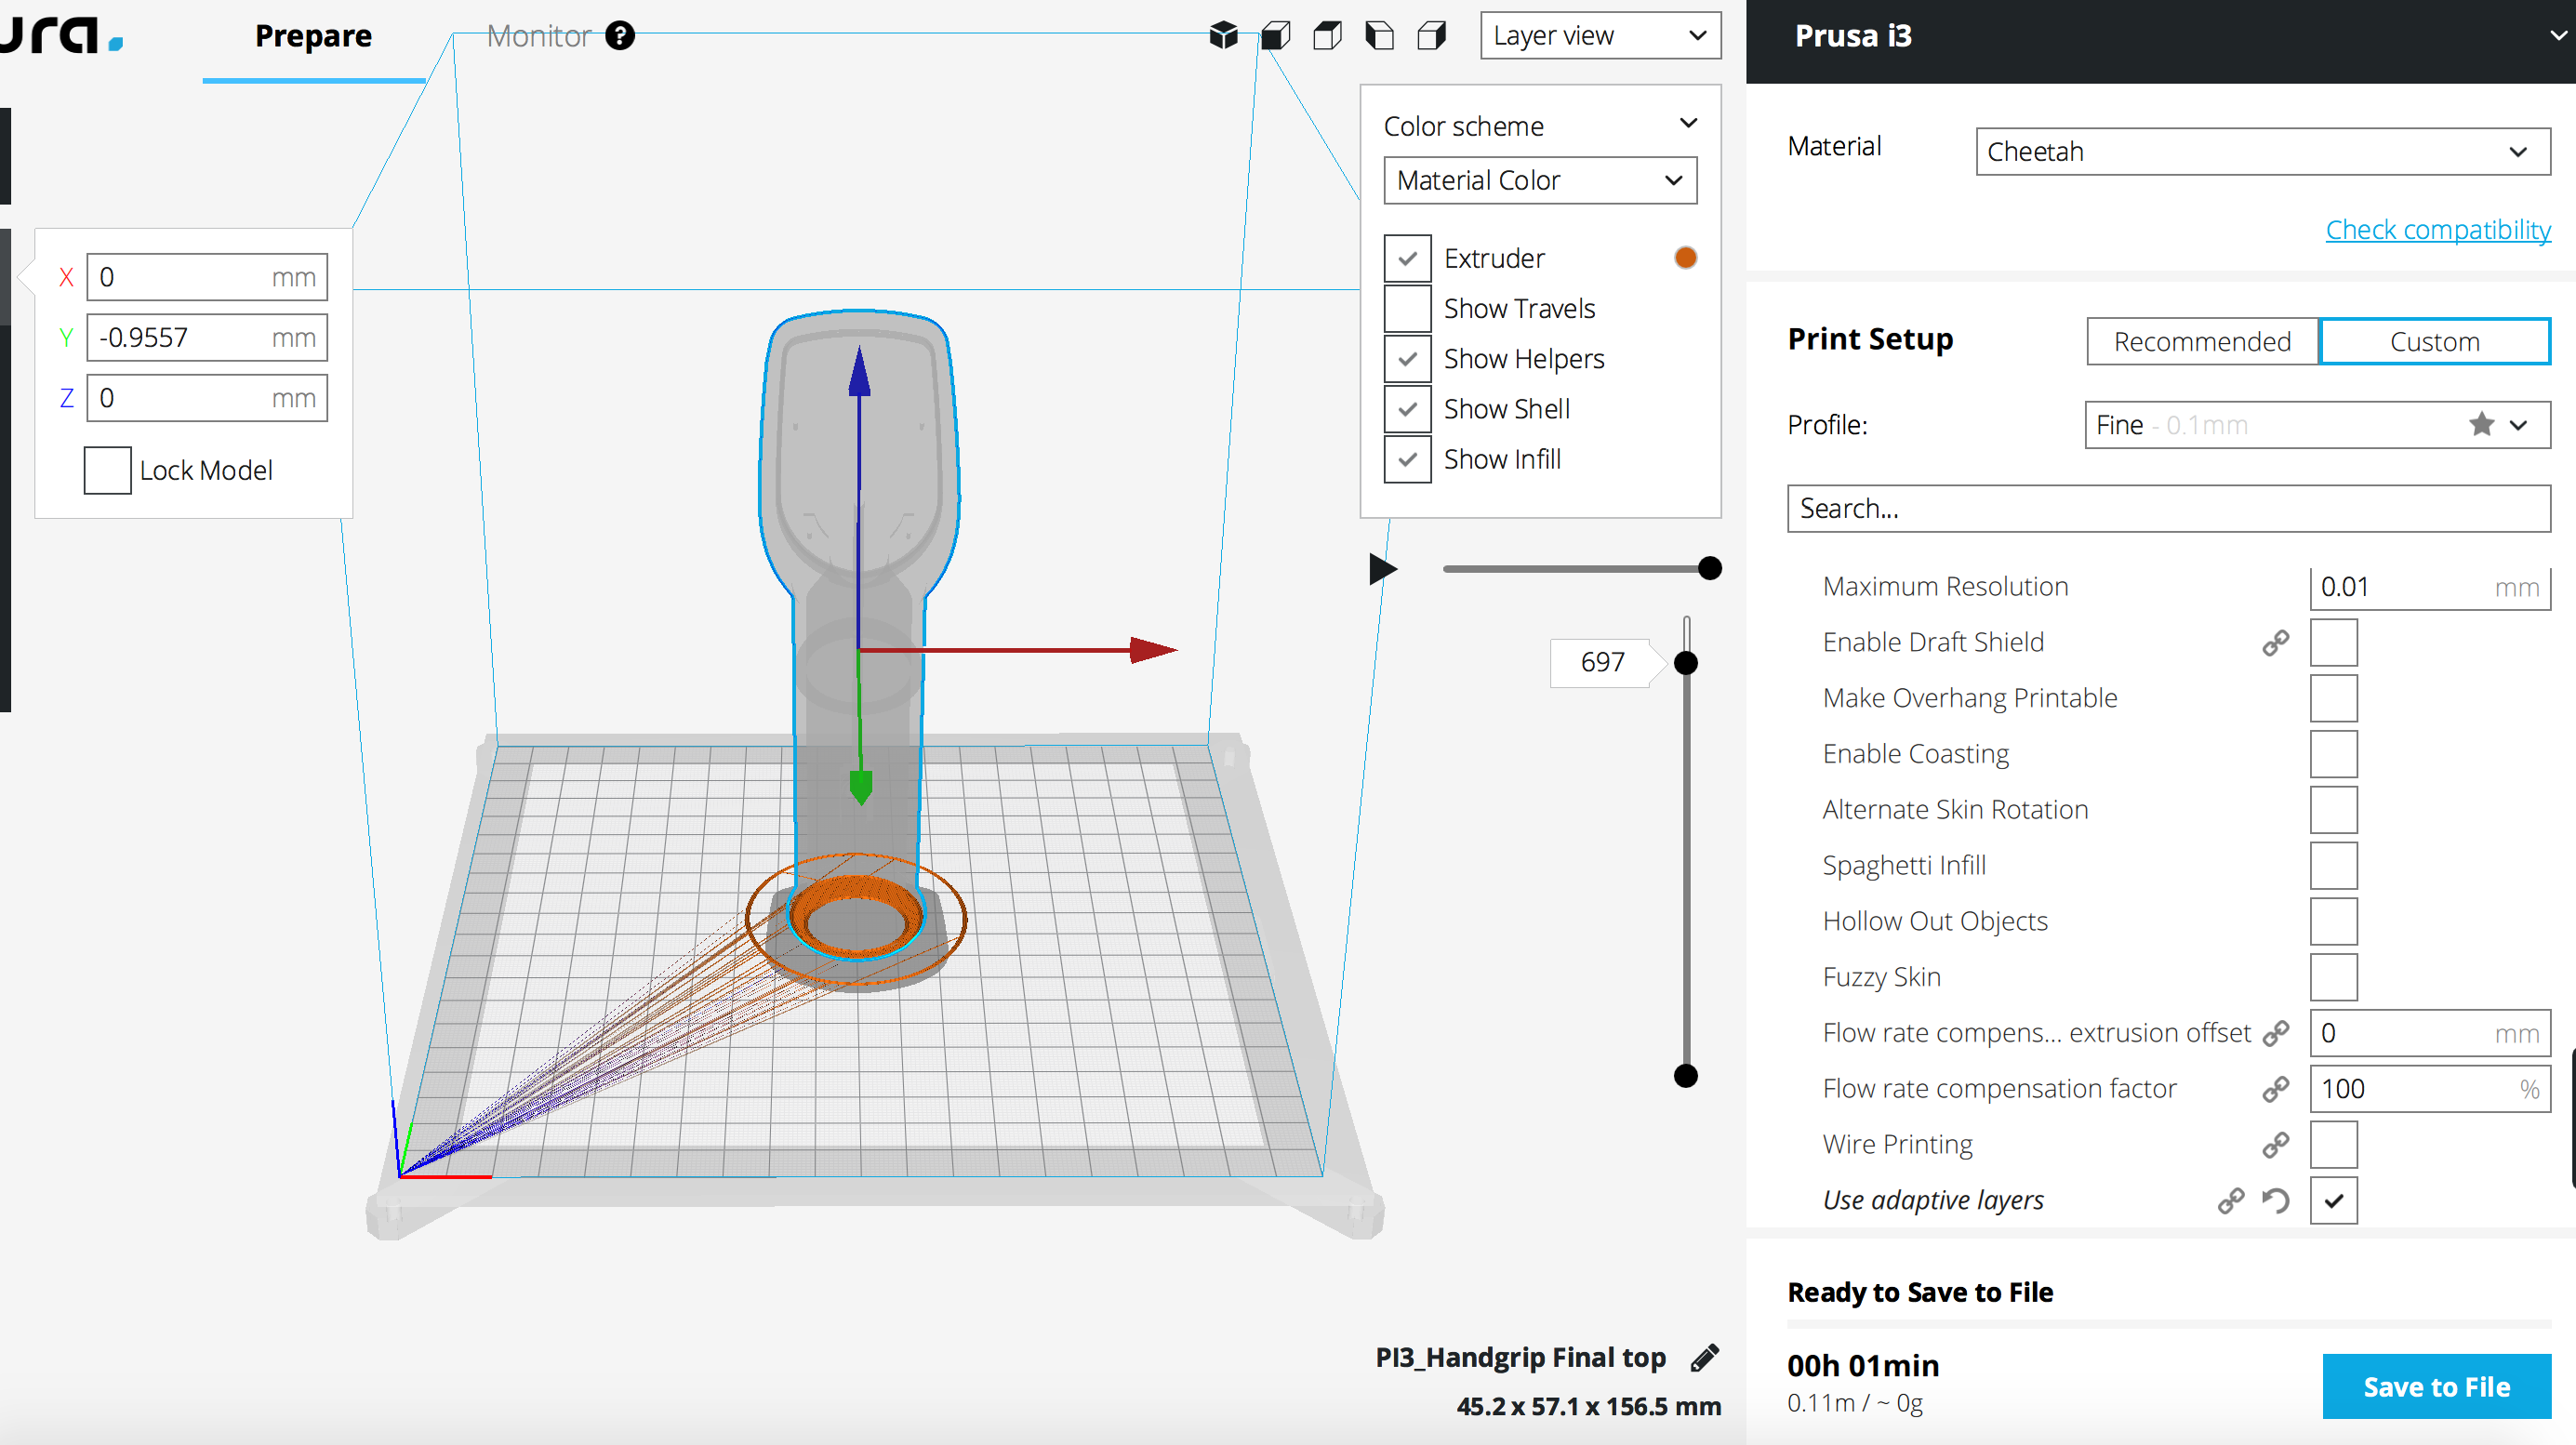Enable Hollow Out Objects checkbox
This screenshot has height=1445, width=2576.
pyautogui.click(x=2333, y=922)
